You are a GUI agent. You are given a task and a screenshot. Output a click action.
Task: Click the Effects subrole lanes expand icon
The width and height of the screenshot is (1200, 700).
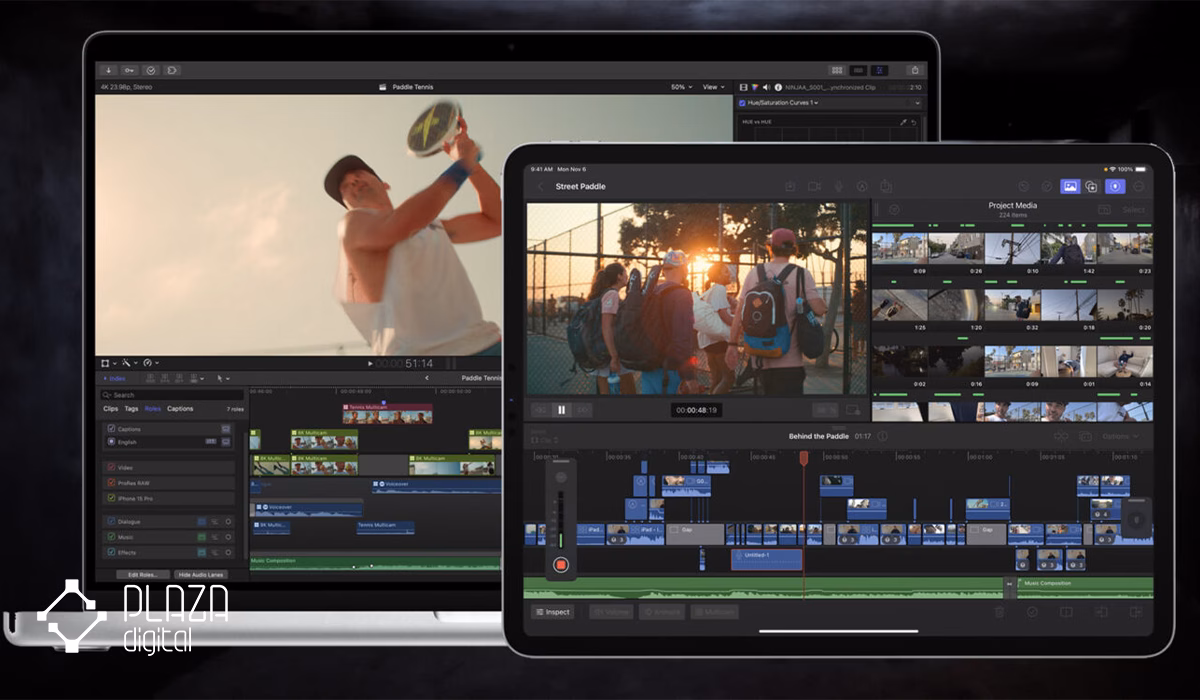click(x=215, y=552)
